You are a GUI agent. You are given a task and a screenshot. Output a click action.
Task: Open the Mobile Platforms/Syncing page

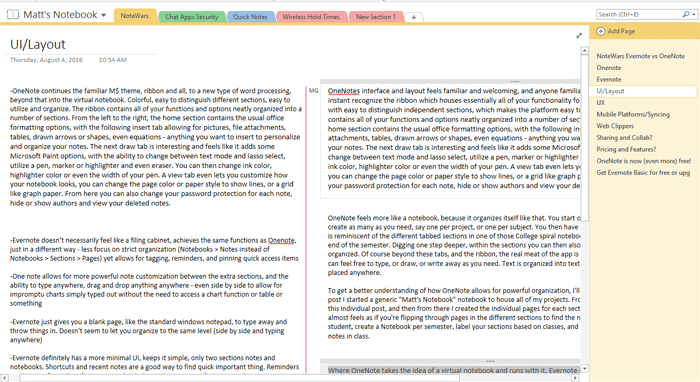coord(633,114)
